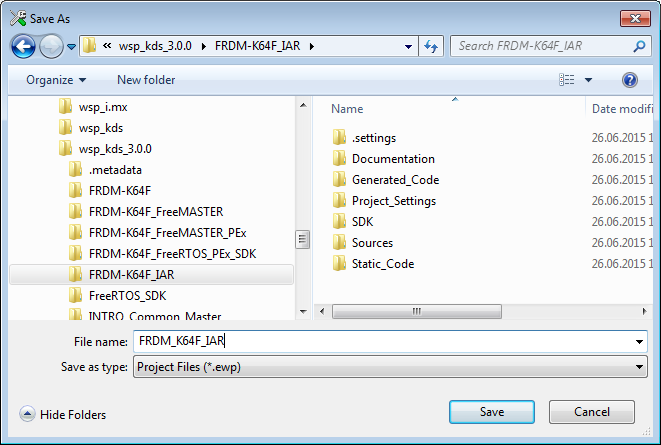661x445 pixels.
Task: Open the address bar path dropdown arrow
Action: point(408,46)
